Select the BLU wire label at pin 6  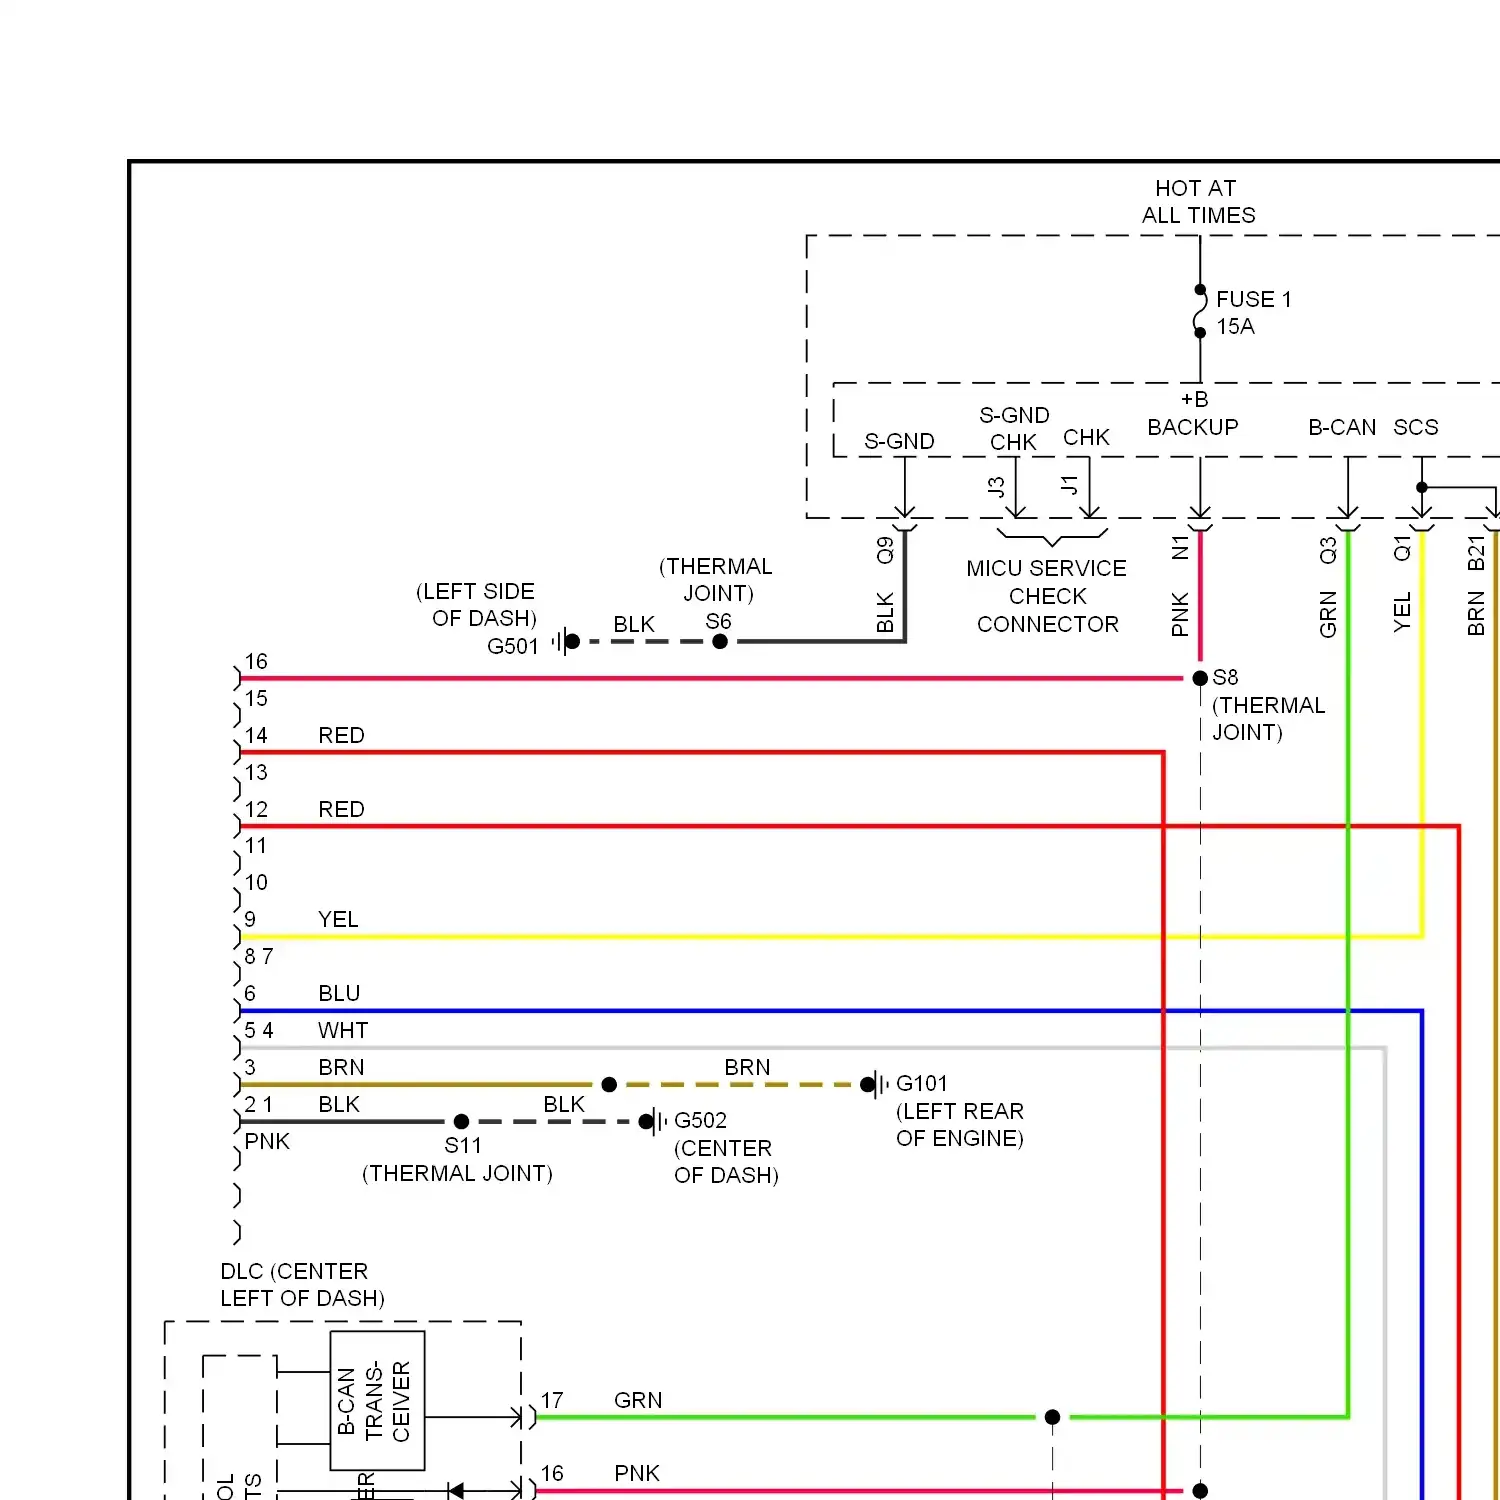(339, 993)
